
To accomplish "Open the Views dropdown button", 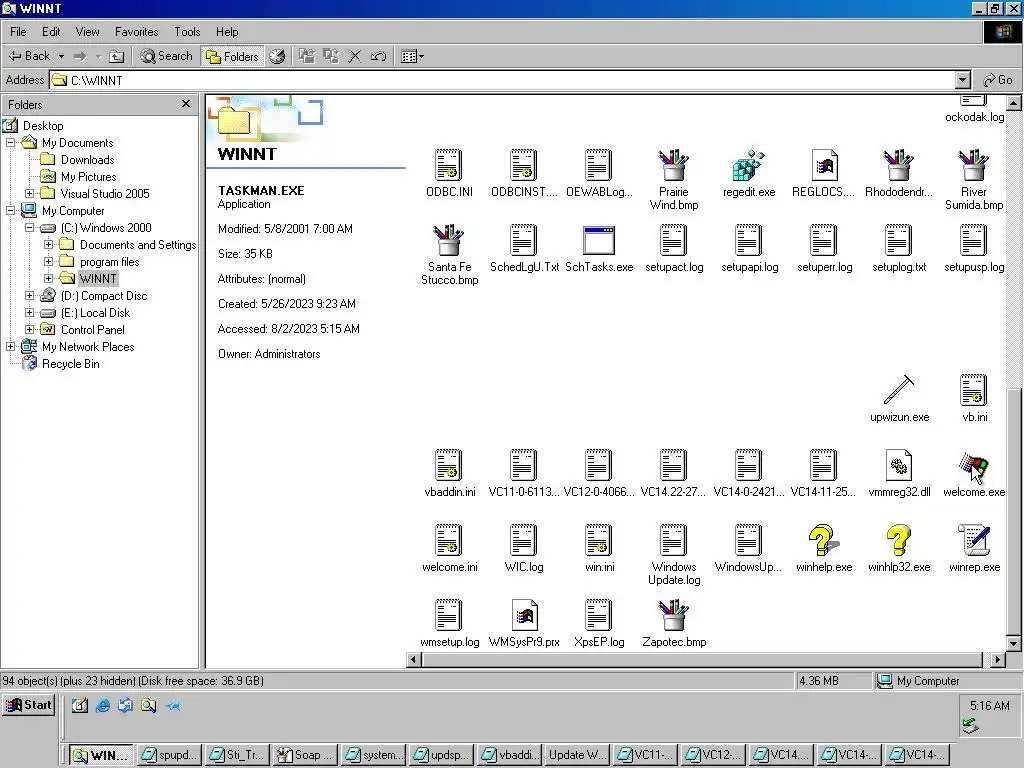I will (412, 56).
